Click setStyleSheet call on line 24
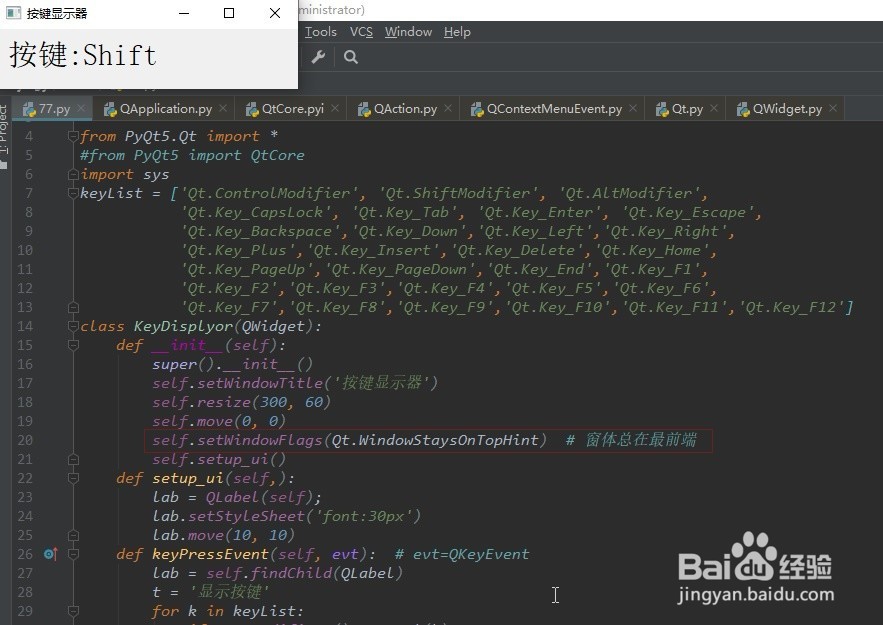883x625 pixels. tap(246, 516)
